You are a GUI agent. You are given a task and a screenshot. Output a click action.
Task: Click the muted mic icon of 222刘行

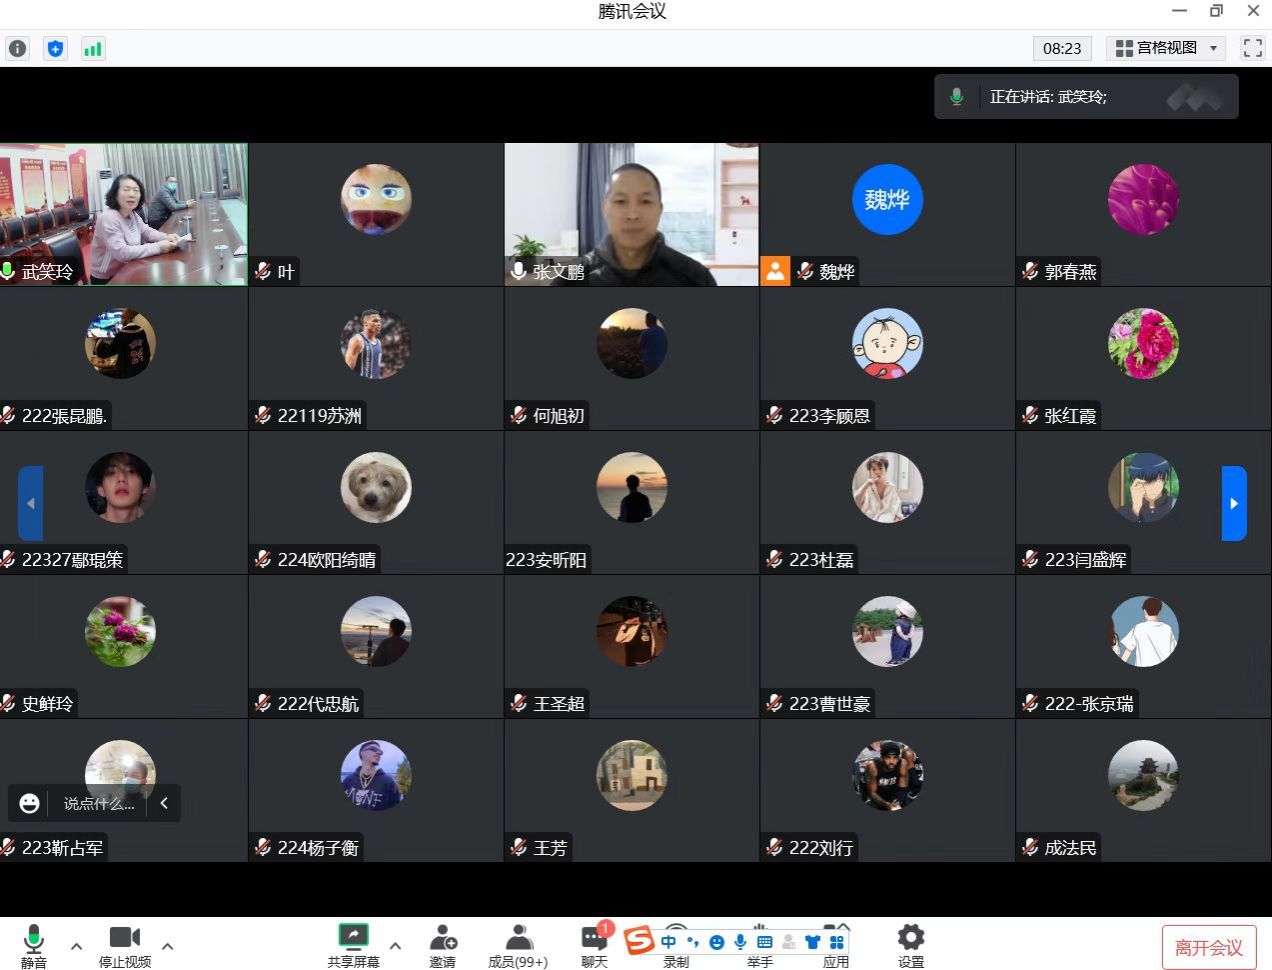[x=774, y=847]
